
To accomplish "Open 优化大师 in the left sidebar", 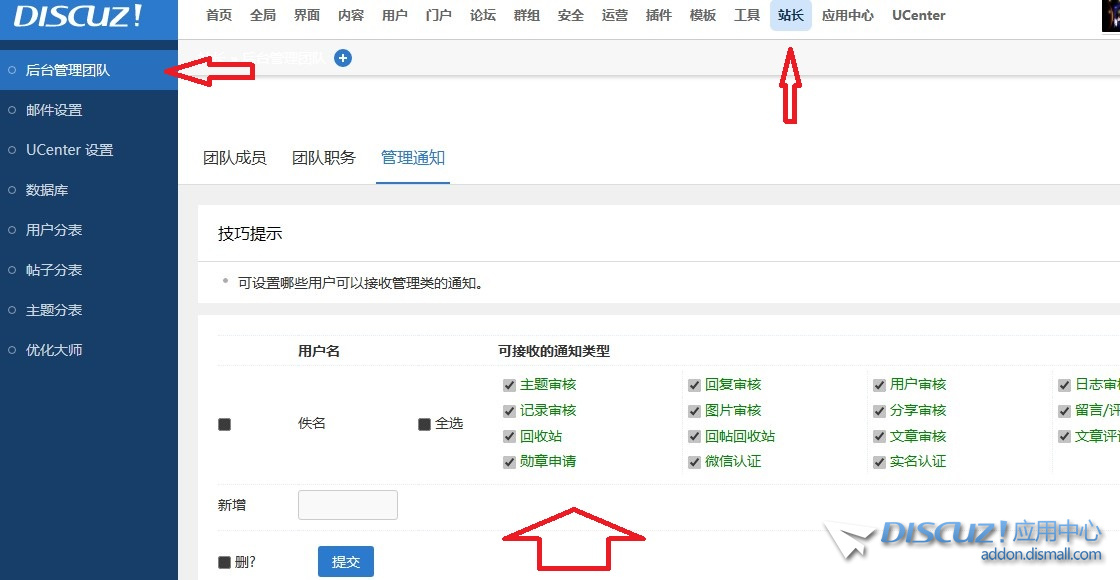I will click(x=54, y=350).
